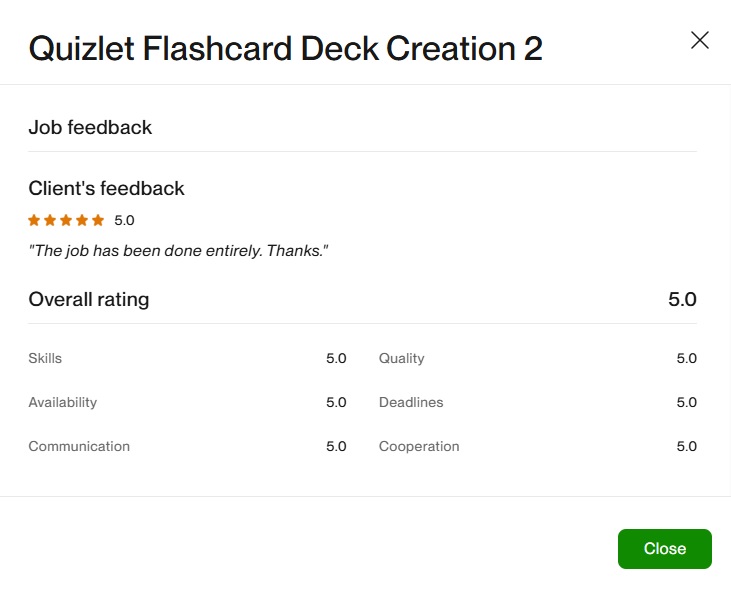Click the Cooperation rating label
This screenshot has height=599, width=731.
(x=419, y=446)
